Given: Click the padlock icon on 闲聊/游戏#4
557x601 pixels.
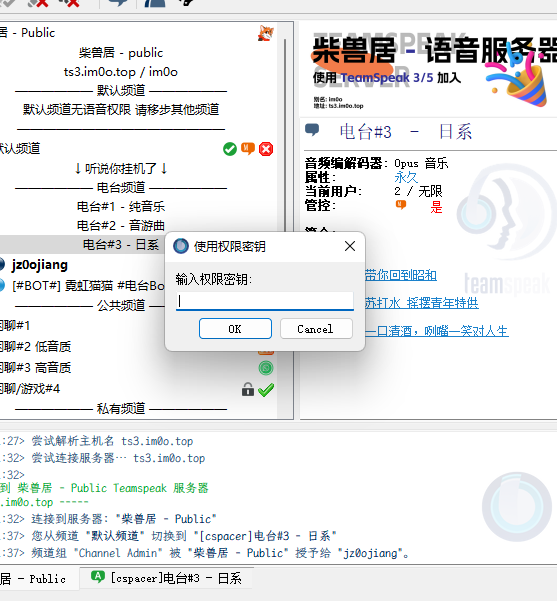Looking at the screenshot, I should point(248,389).
